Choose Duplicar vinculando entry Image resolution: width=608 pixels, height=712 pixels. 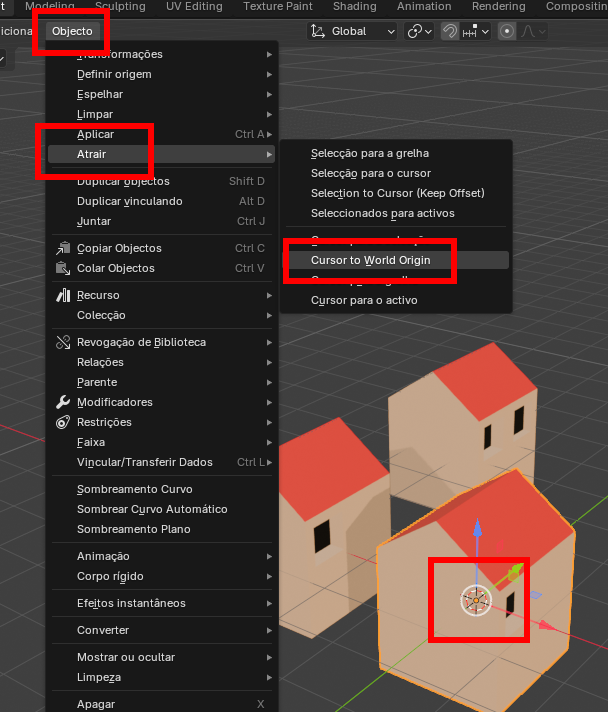point(161,201)
